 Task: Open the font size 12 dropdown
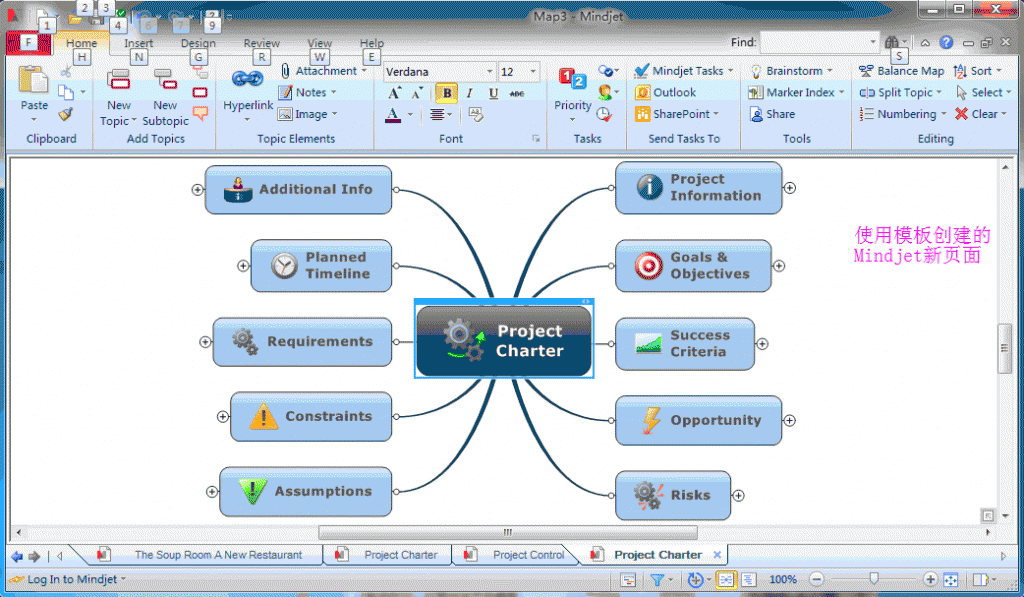[534, 71]
